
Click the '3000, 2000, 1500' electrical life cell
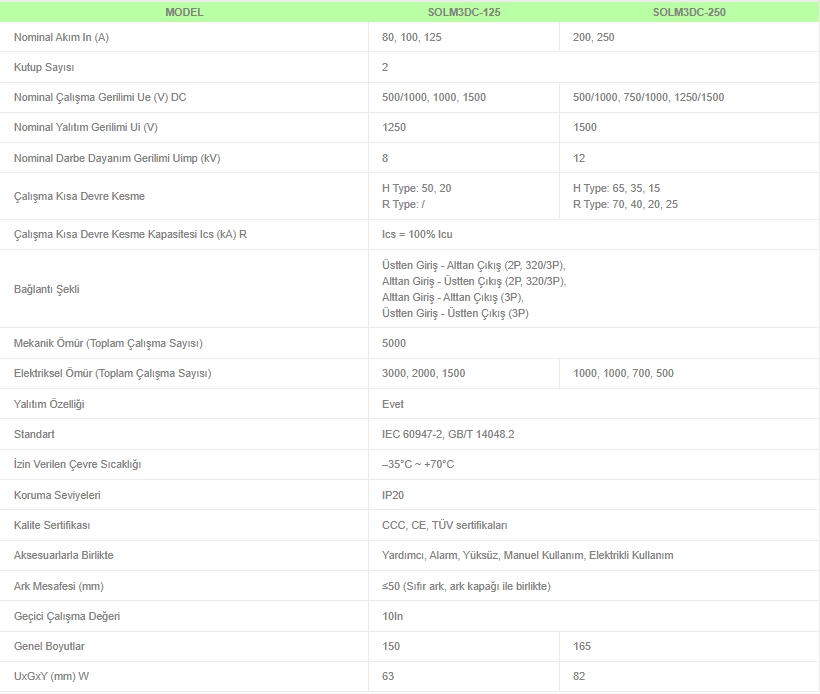(423, 373)
